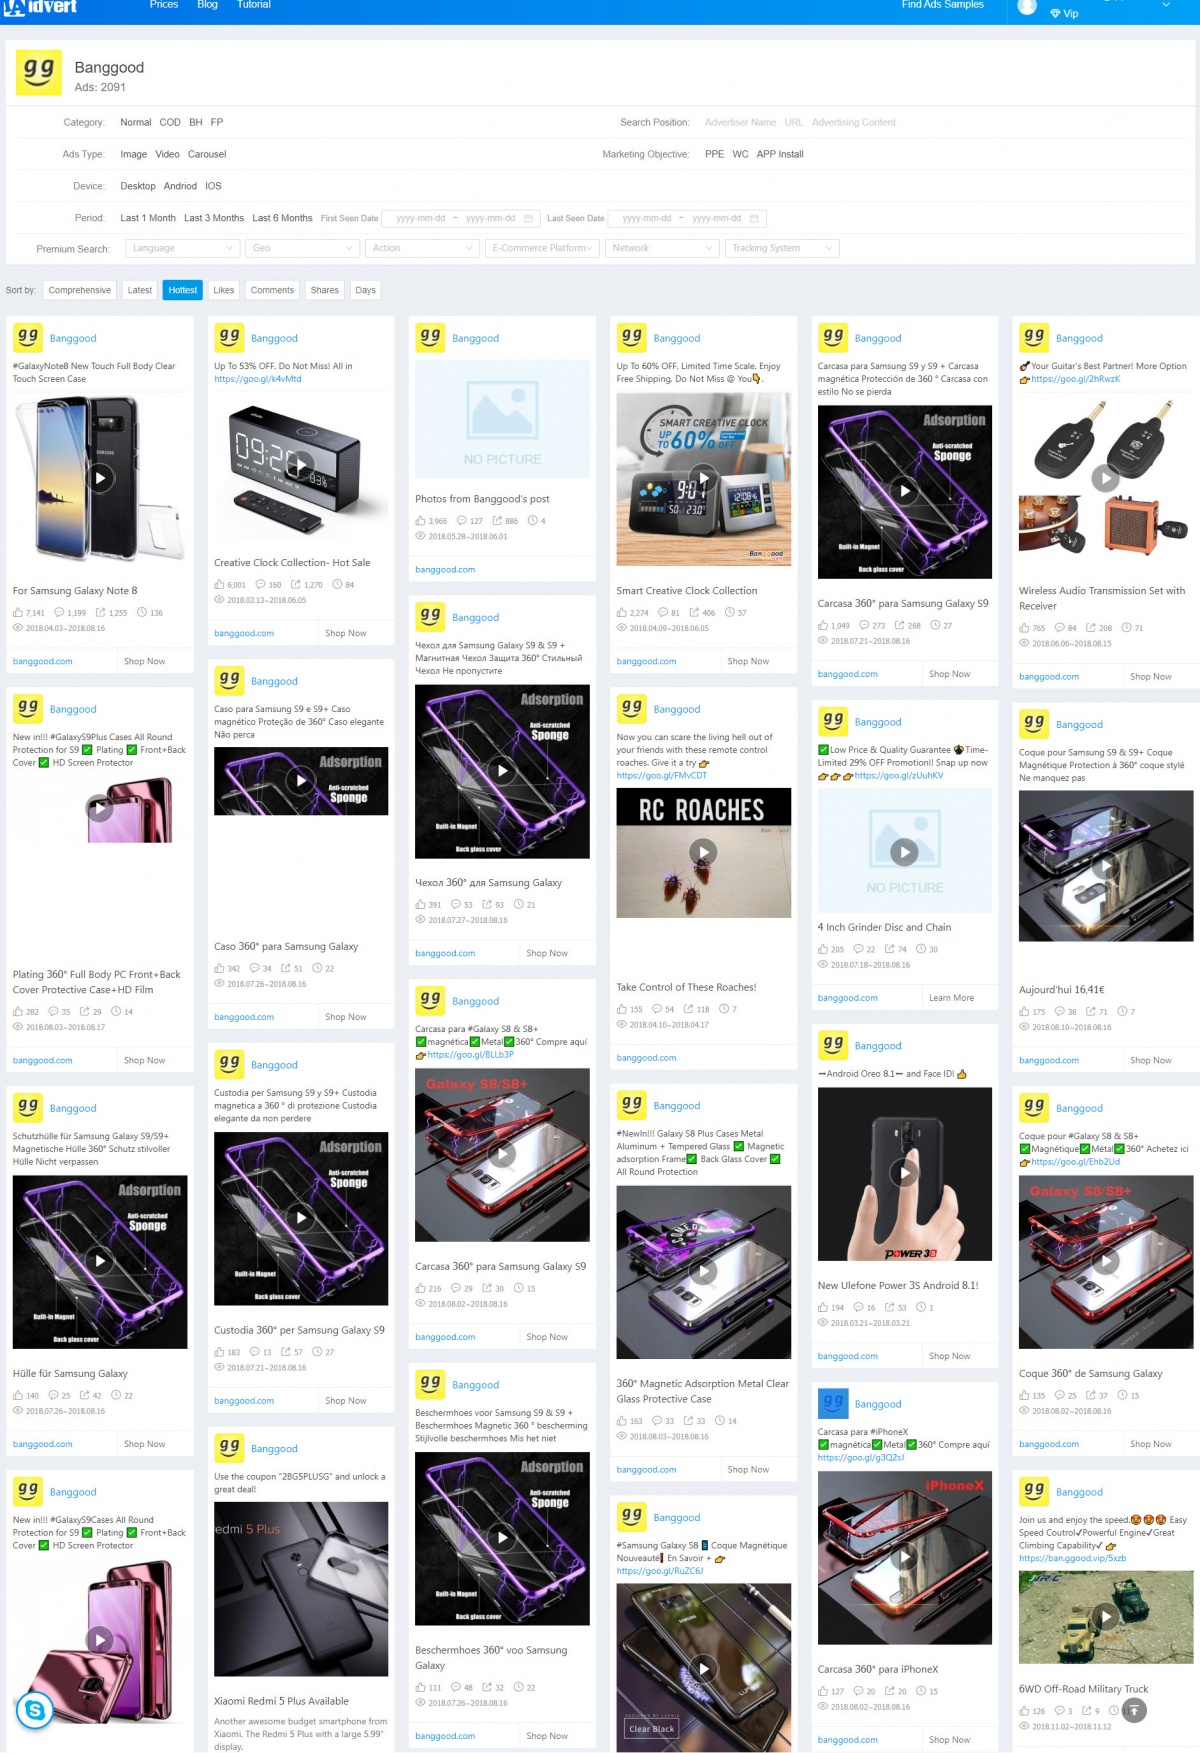Sort ads by Latest
This screenshot has width=1200, height=1753.
tap(140, 290)
